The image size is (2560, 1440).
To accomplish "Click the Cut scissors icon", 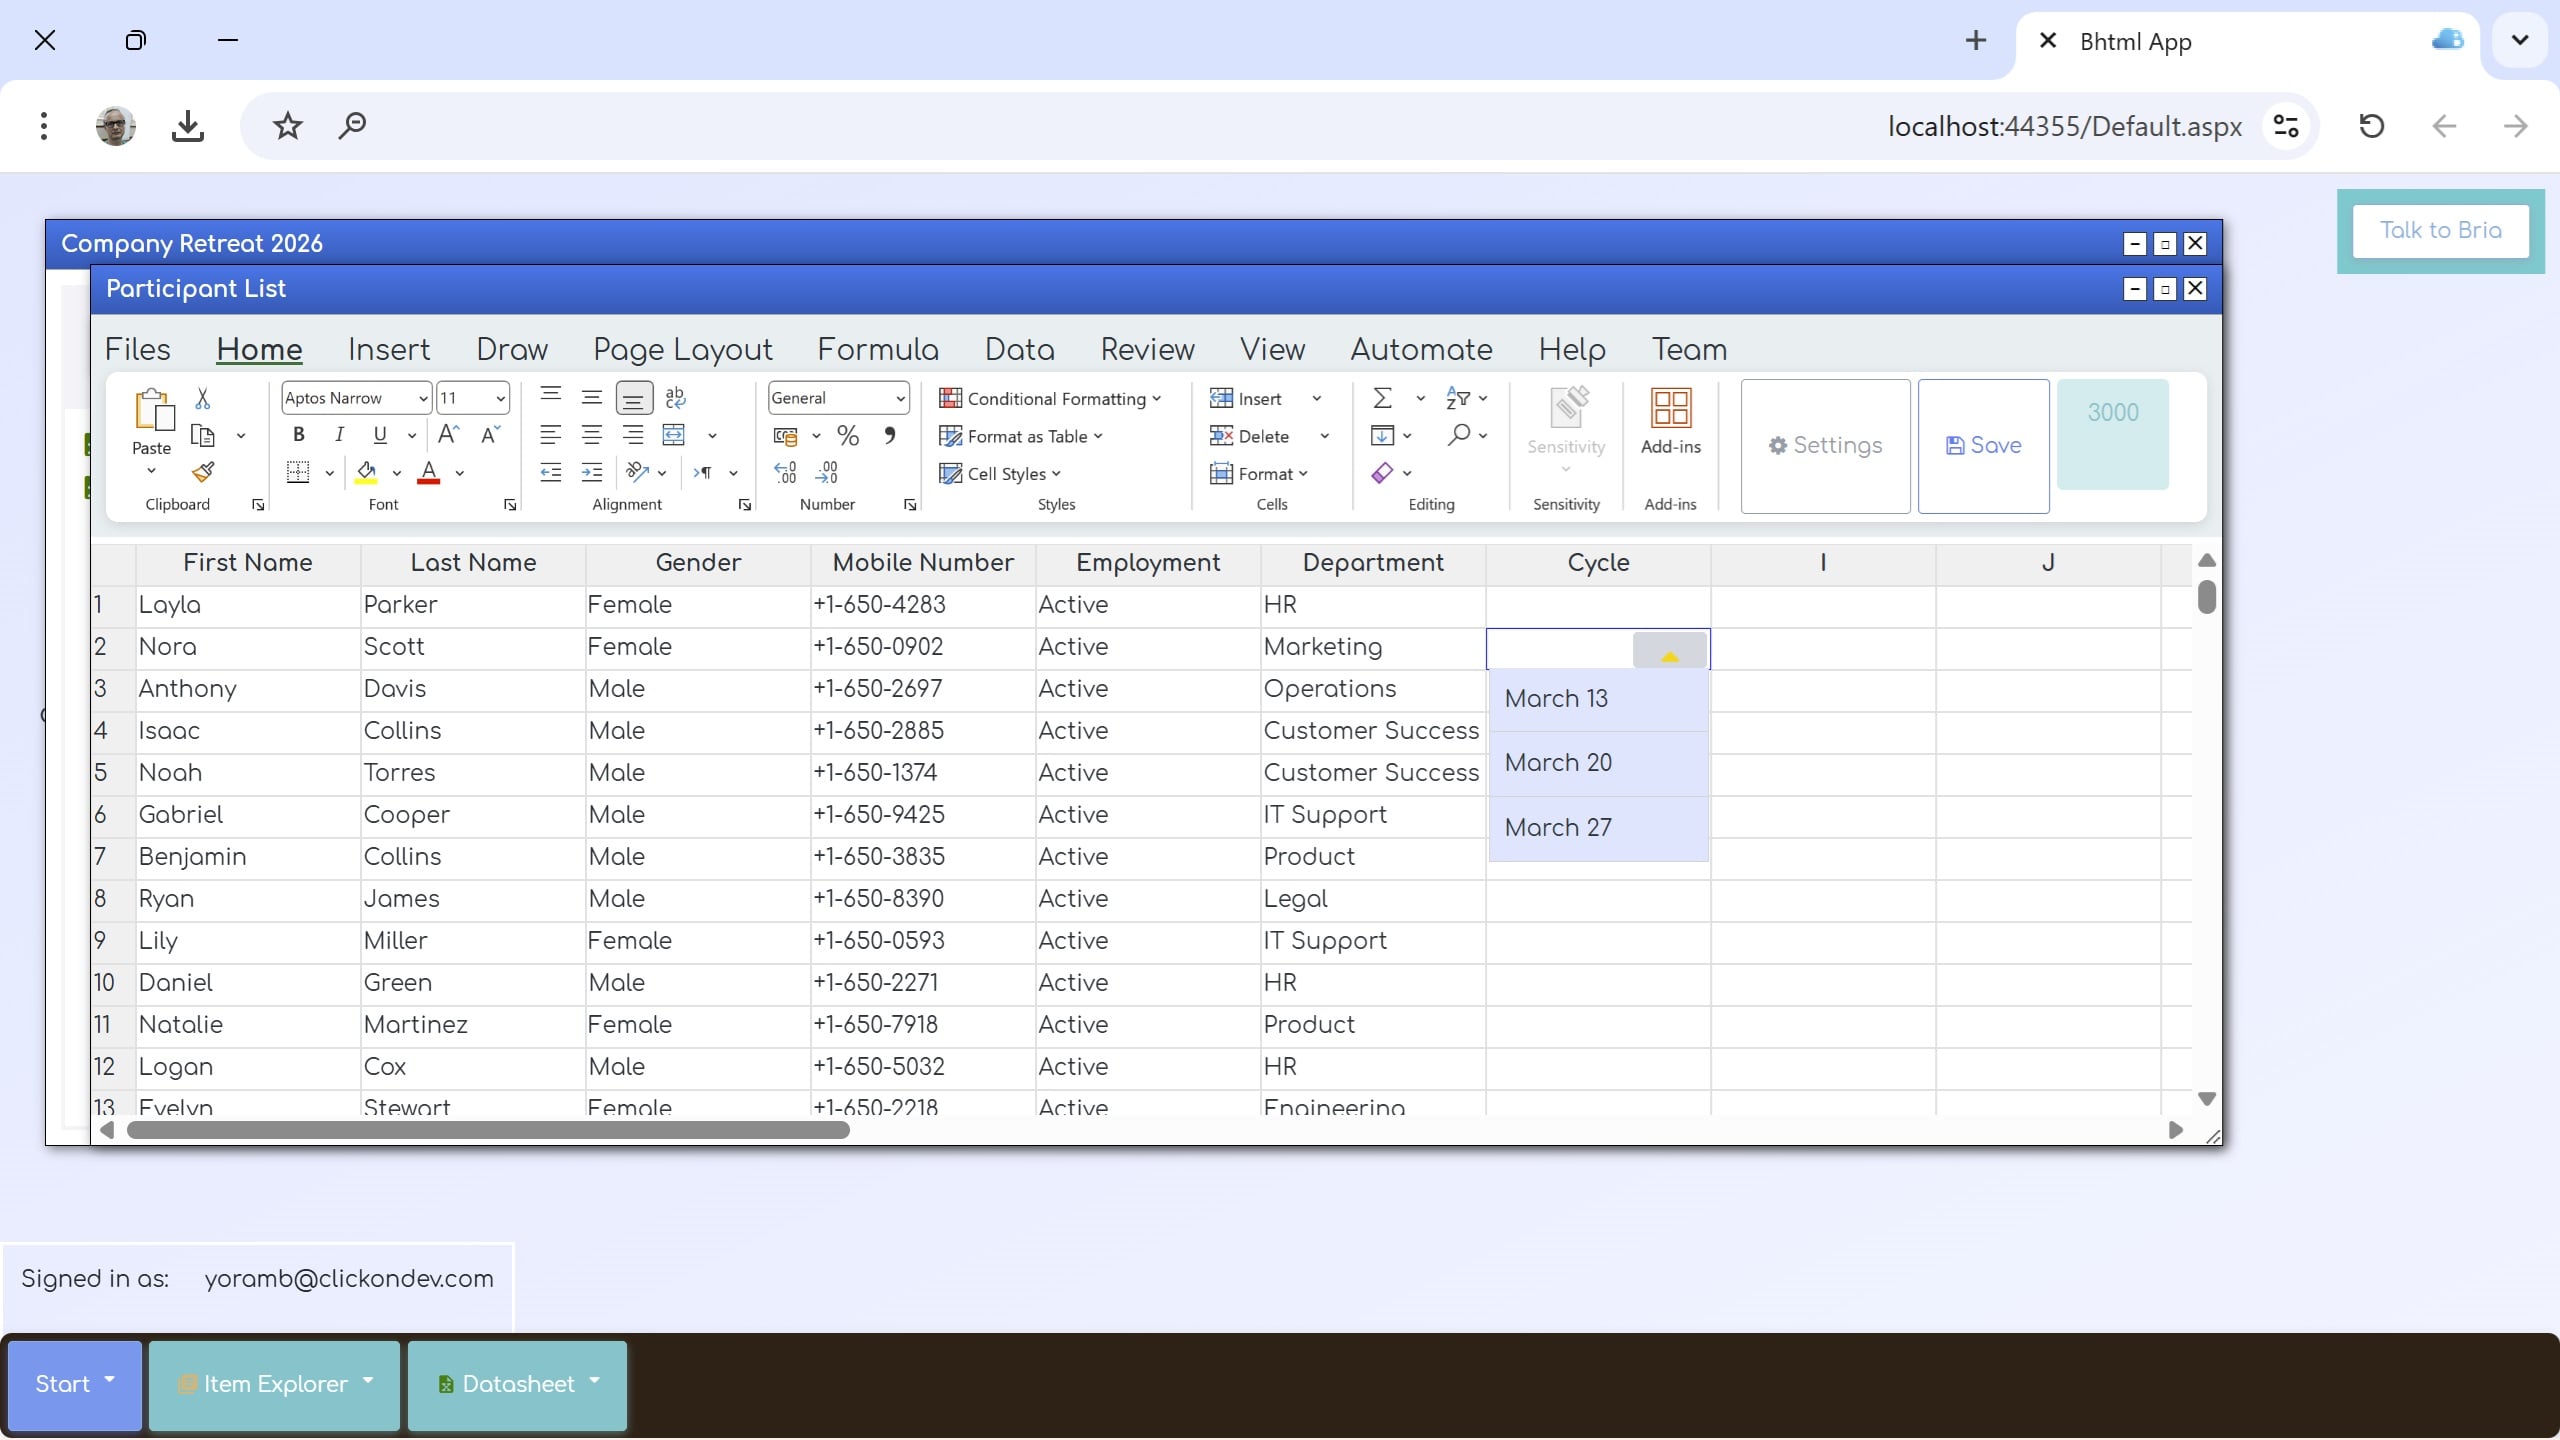I will tap(203, 398).
